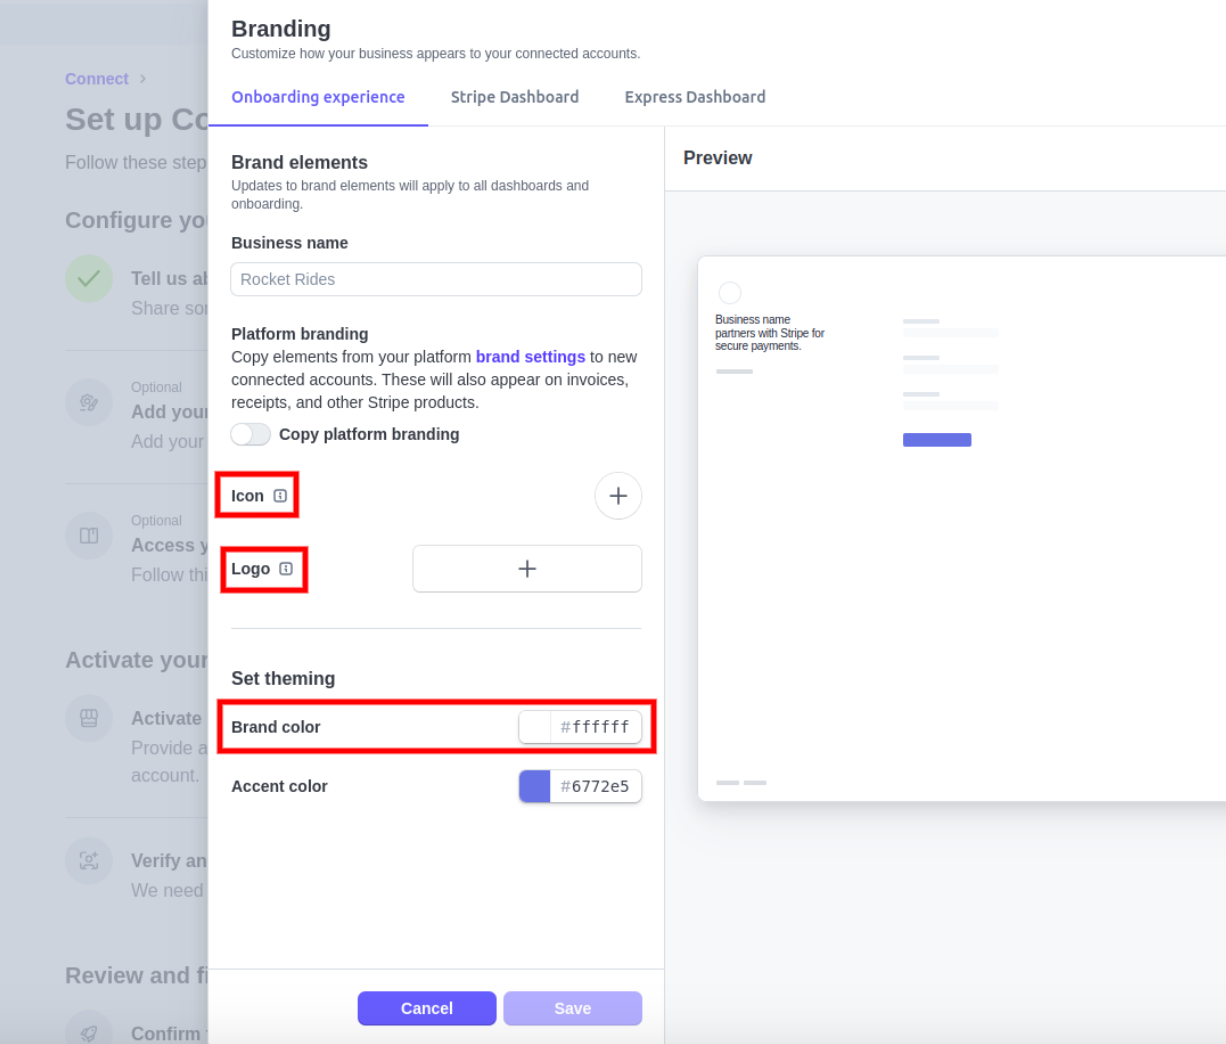This screenshot has width=1226, height=1044.
Task: Open the white Brand color swatch
Action: 535,727
